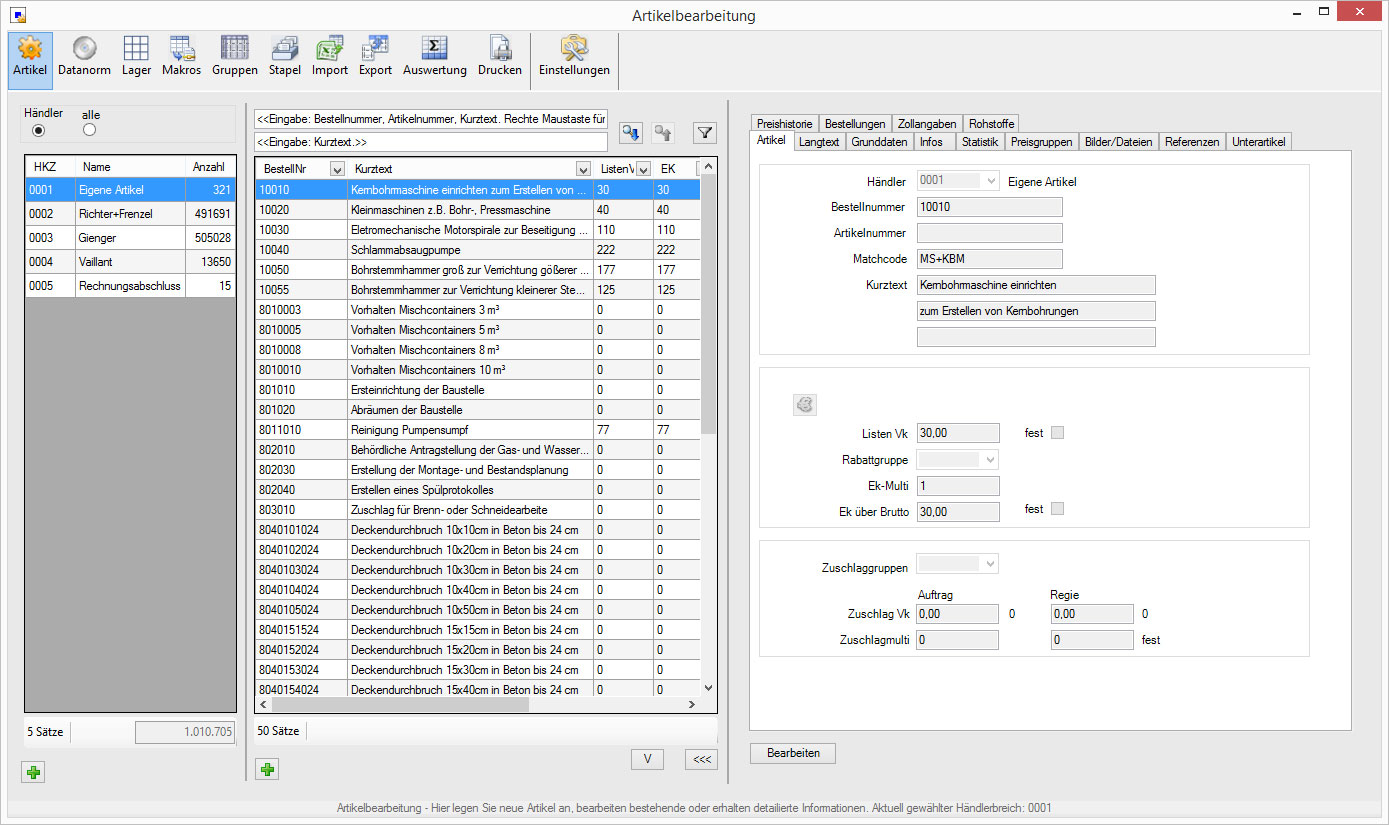This screenshot has width=1389, height=825.
Task: Open the Stapel tool
Action: [x=284, y=56]
